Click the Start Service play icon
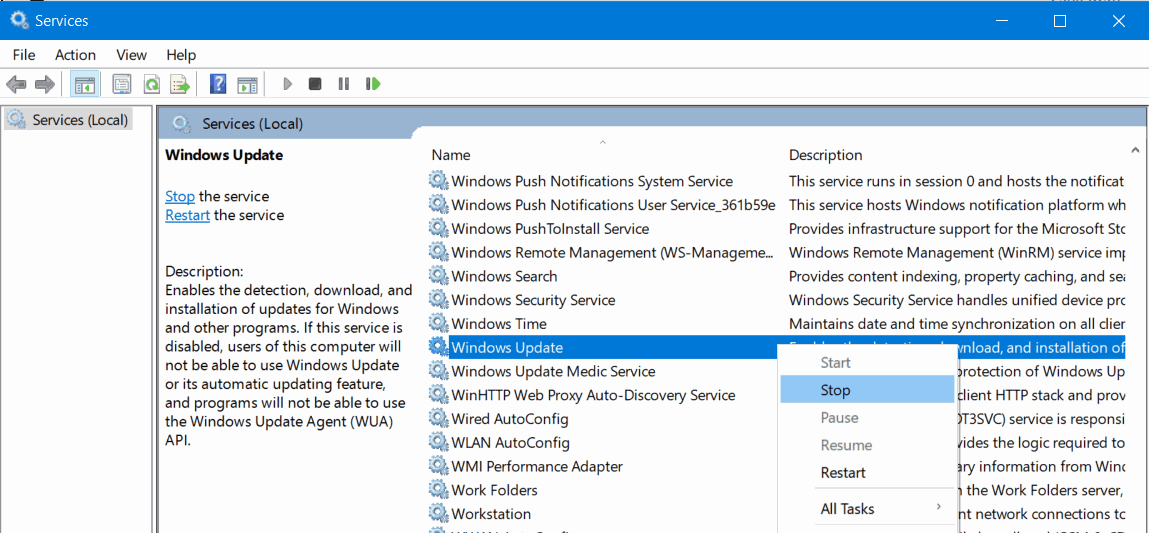 [288, 84]
